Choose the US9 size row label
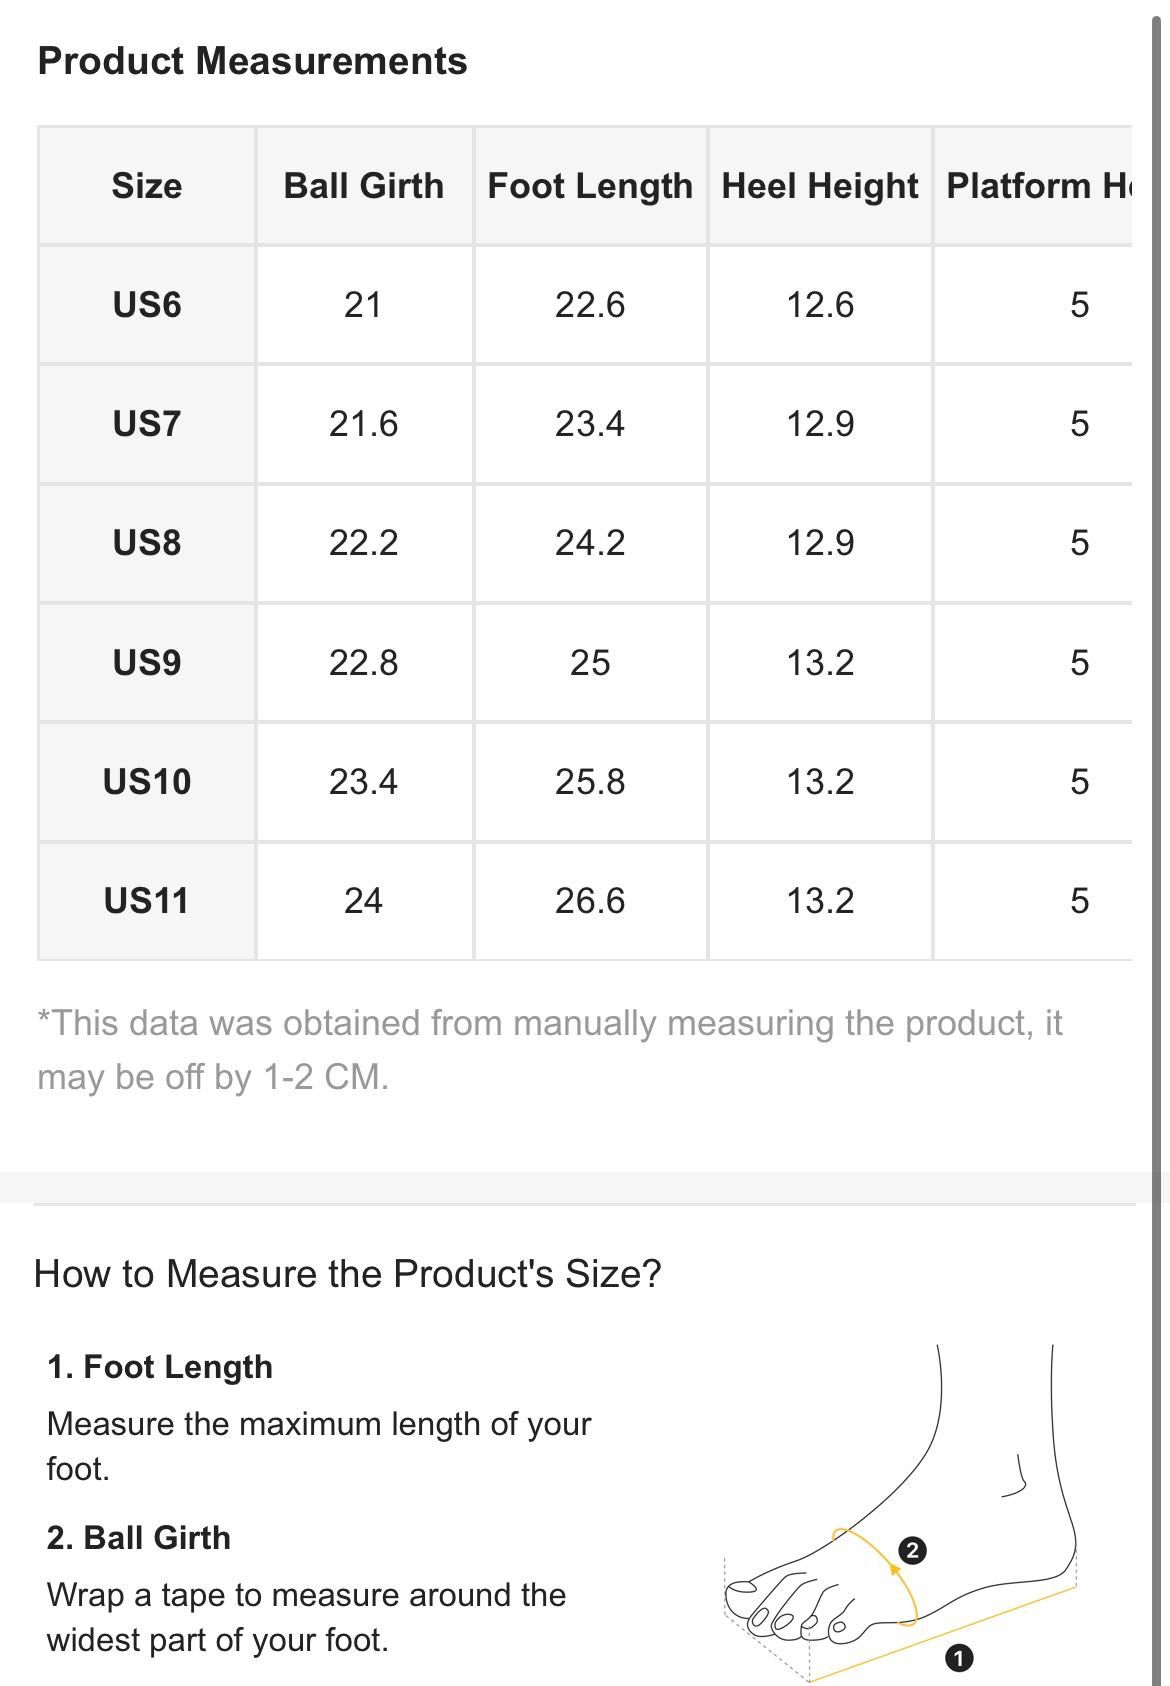The image size is (1170, 1686). pos(147,662)
